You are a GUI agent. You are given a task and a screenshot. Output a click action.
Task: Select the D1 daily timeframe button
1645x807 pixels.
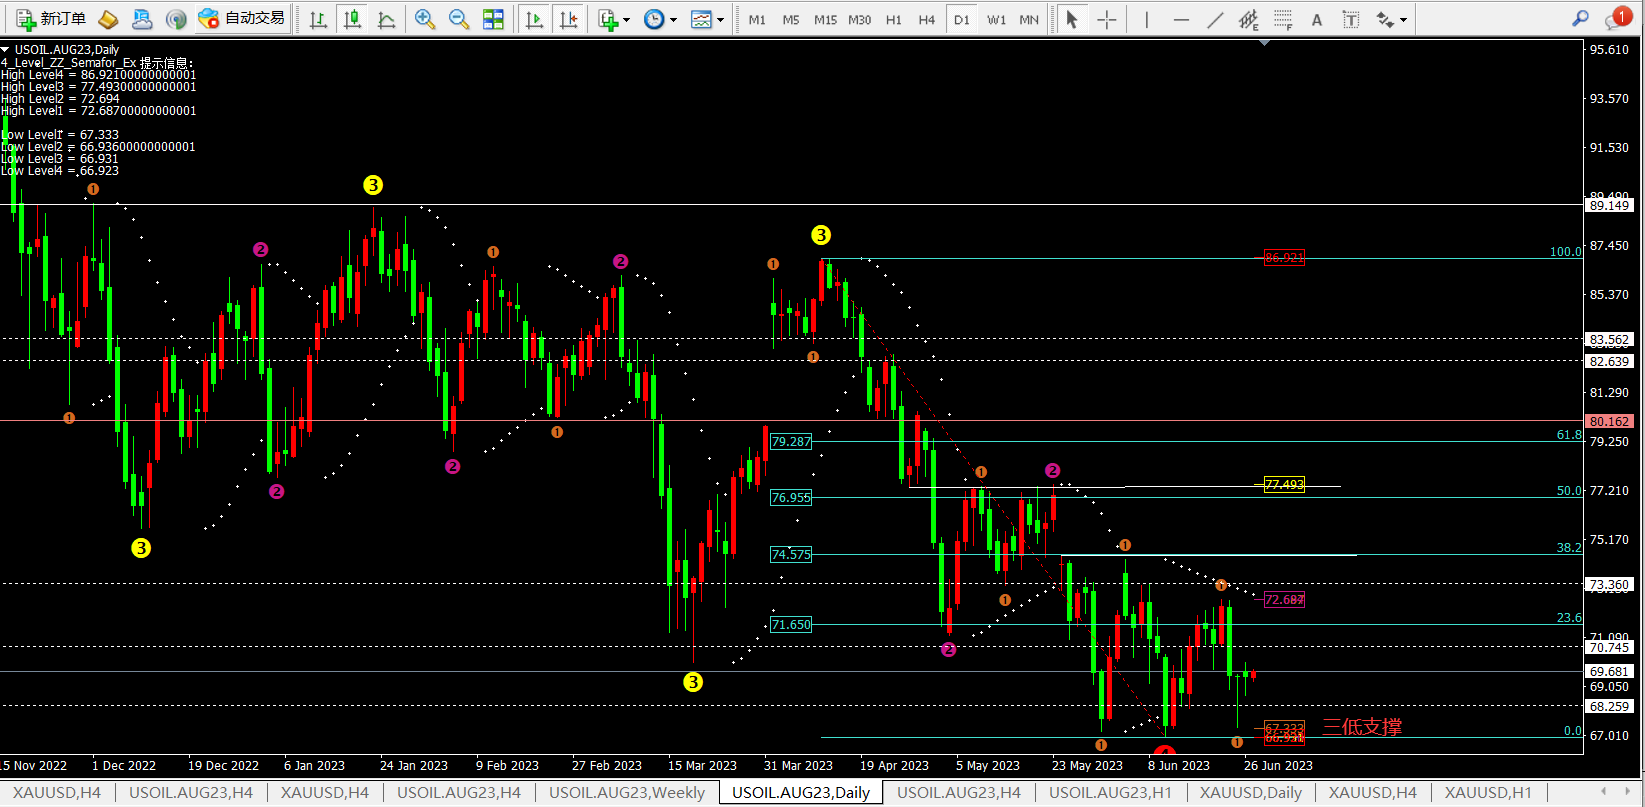click(961, 20)
